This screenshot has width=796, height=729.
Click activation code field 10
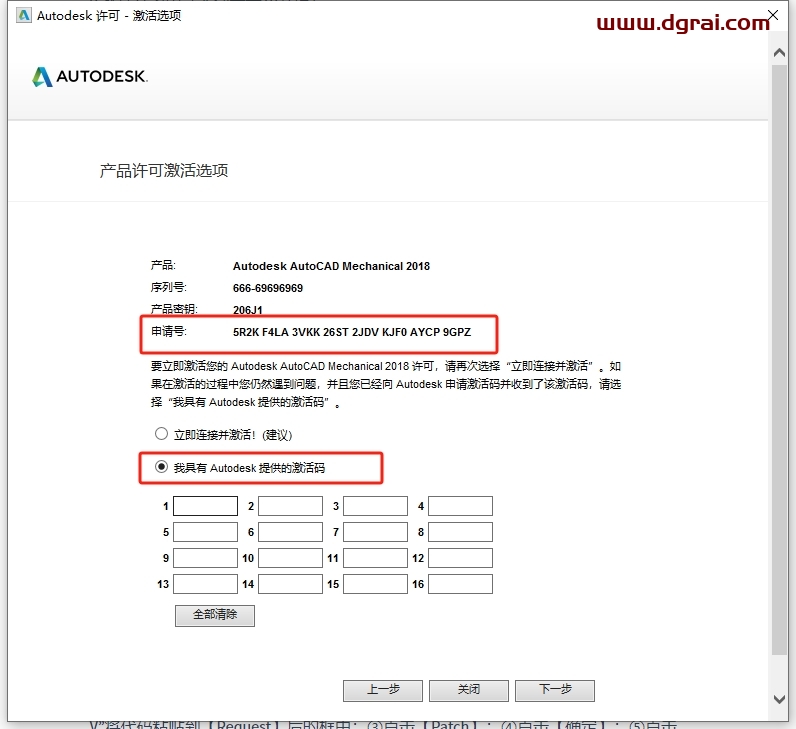290,558
